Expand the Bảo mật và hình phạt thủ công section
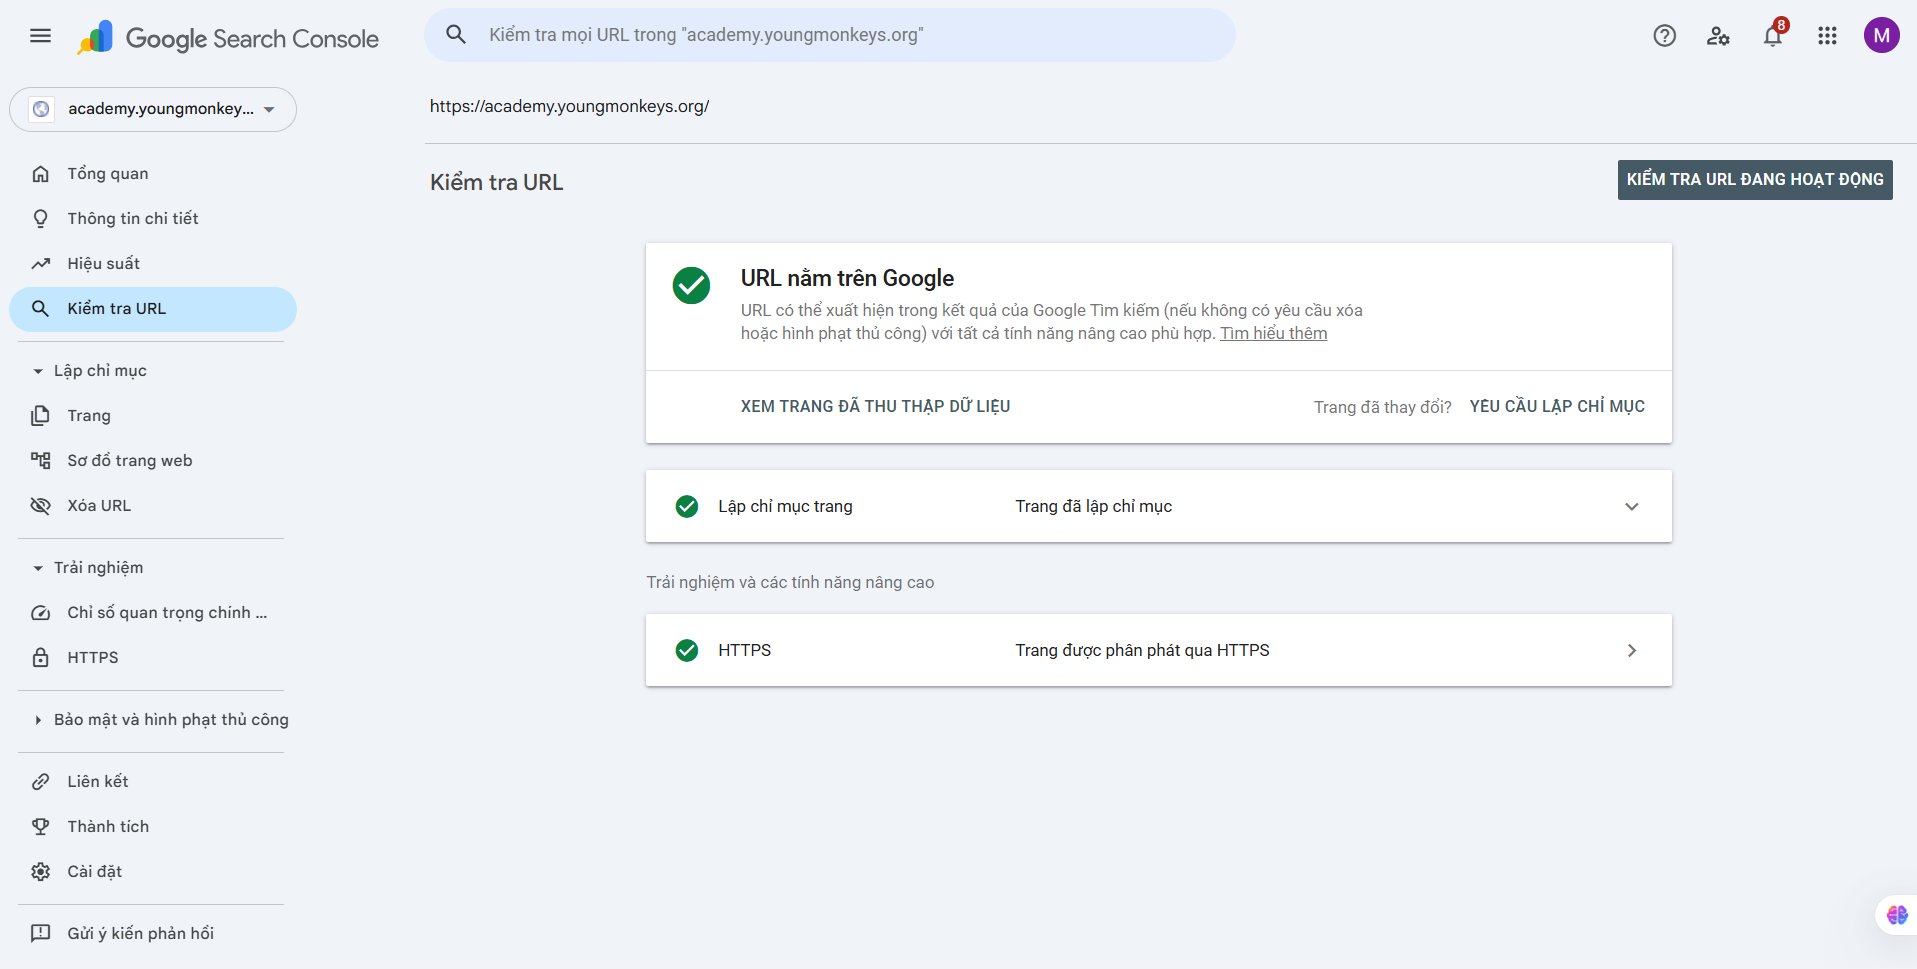The height and width of the screenshot is (969, 1917). tap(38, 719)
